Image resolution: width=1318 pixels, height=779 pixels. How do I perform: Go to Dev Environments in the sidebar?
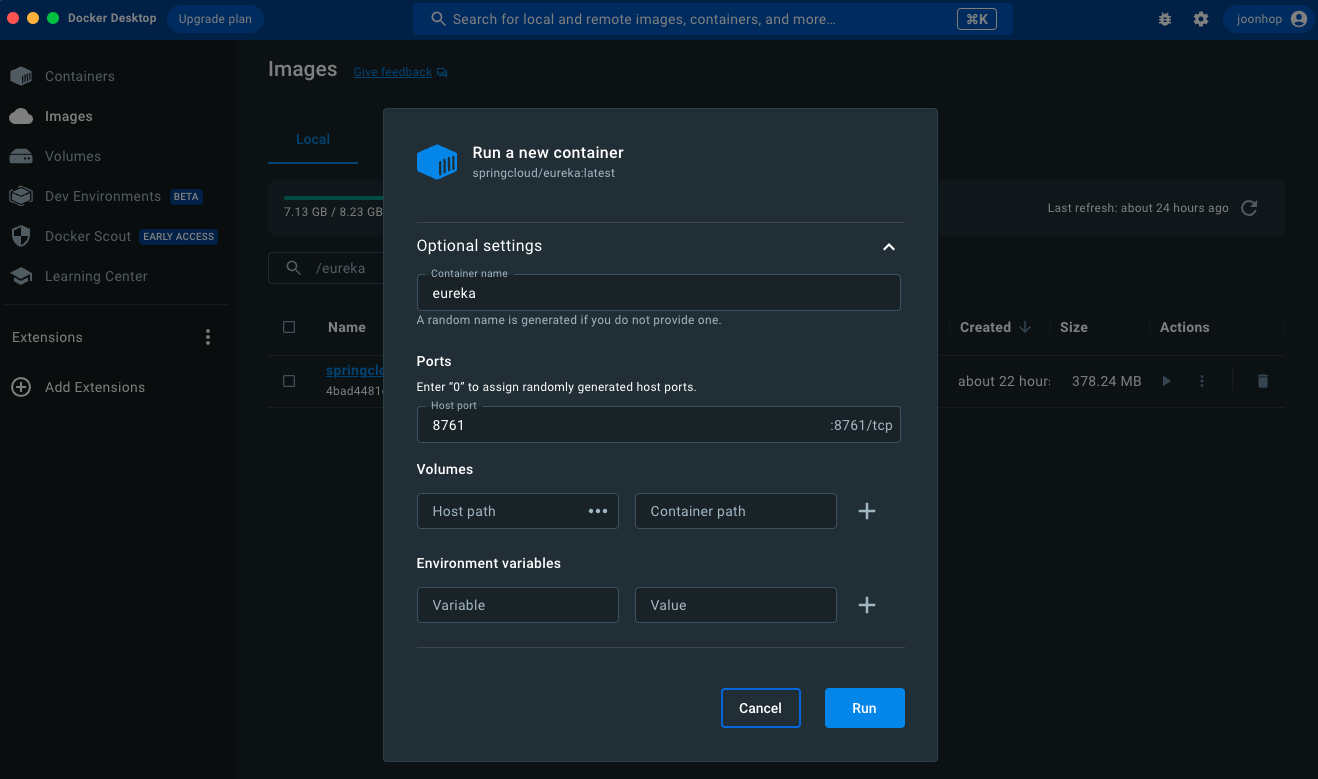click(x=103, y=196)
